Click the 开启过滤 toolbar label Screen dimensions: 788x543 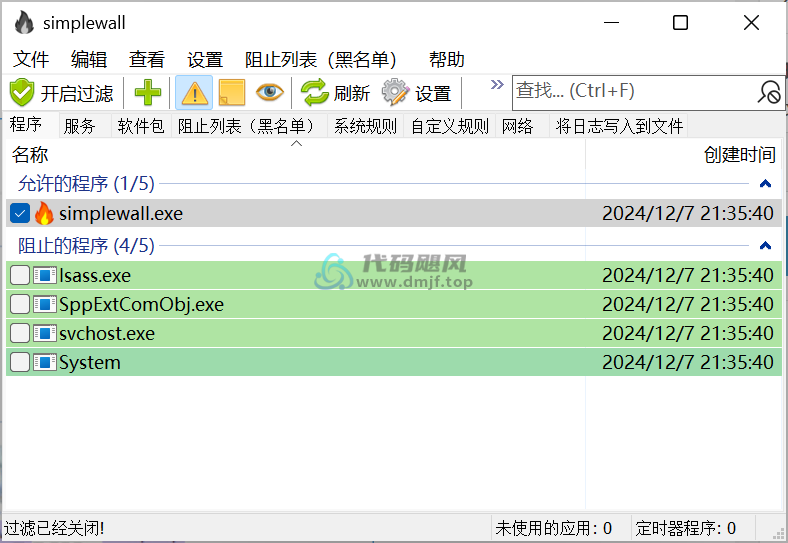(77, 94)
